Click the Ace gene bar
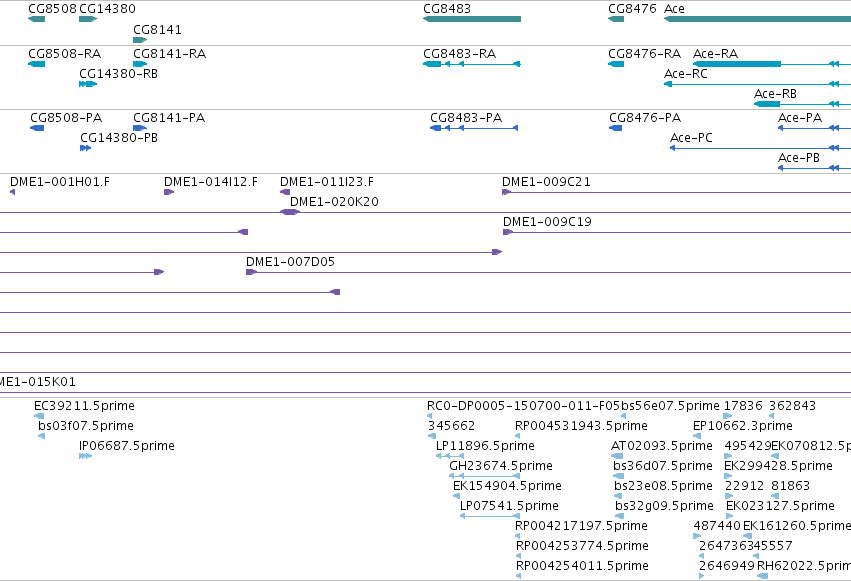The width and height of the screenshot is (851, 581). pos(758,19)
